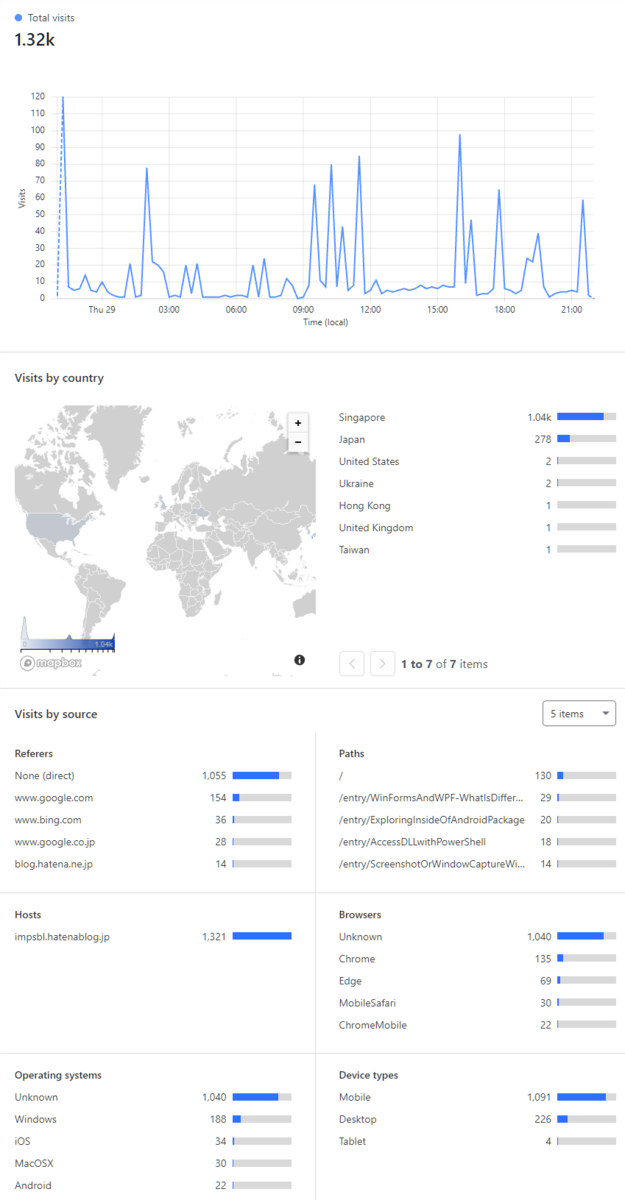Click the map color scale legend
Viewport: 625px width, 1200px height.
[68, 636]
